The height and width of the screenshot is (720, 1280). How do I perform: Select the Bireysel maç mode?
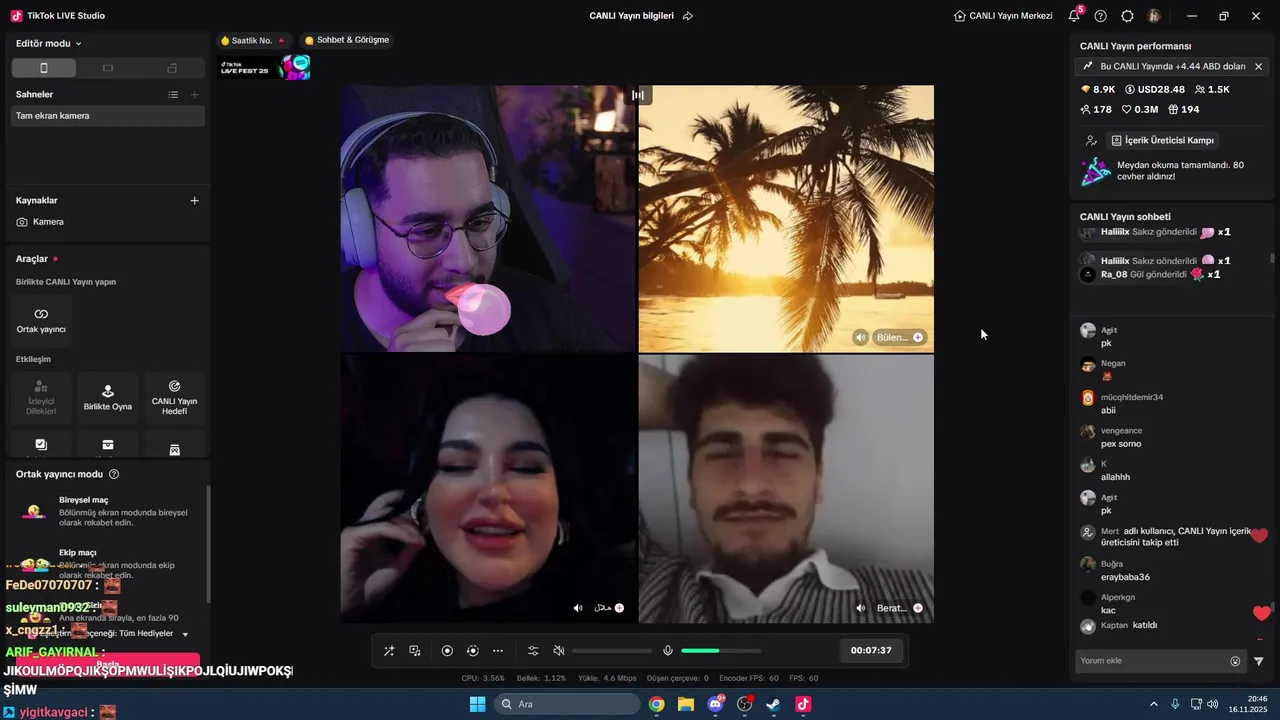pos(108,511)
